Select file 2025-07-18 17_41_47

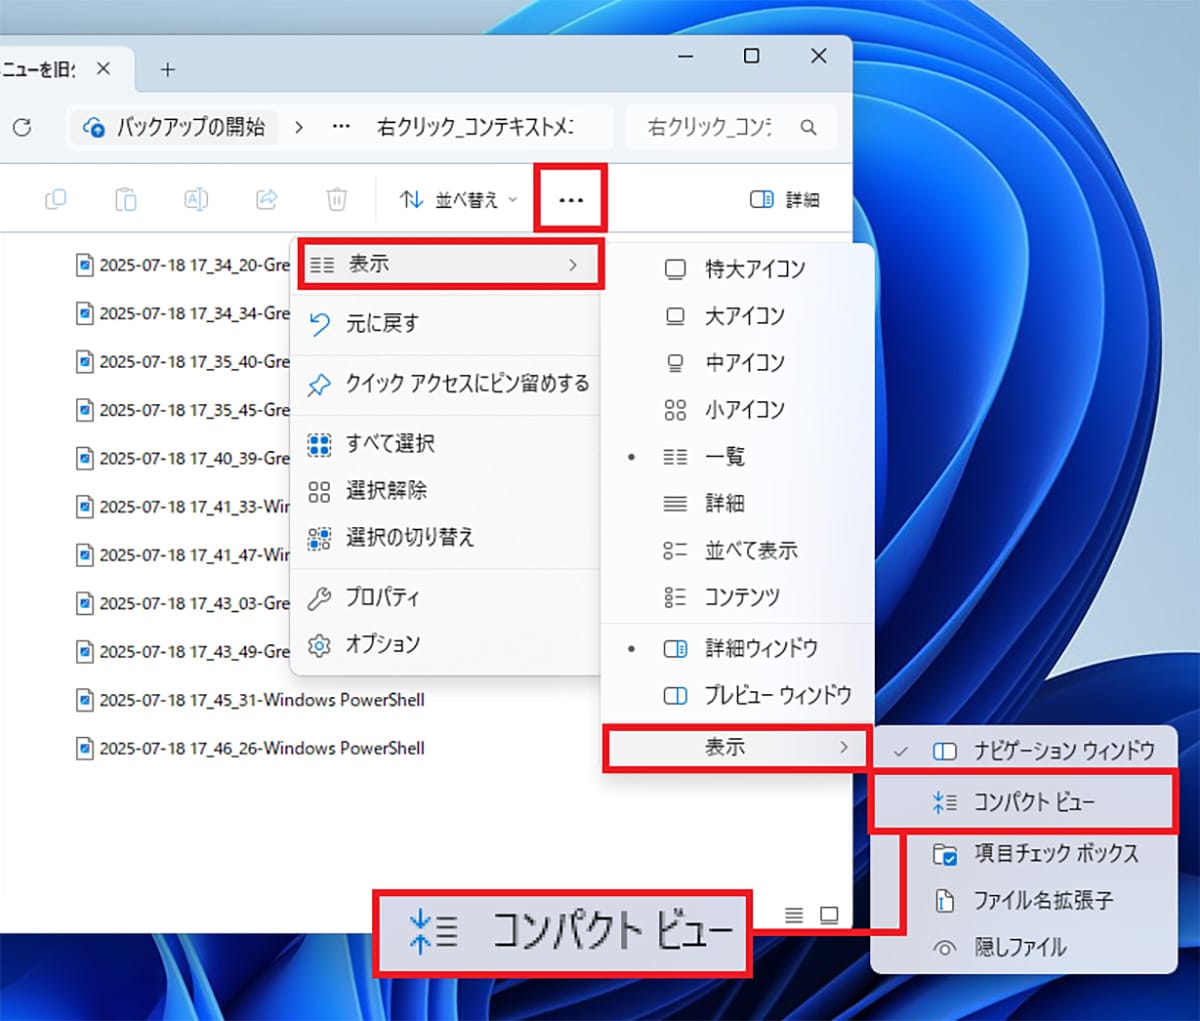tap(183, 554)
